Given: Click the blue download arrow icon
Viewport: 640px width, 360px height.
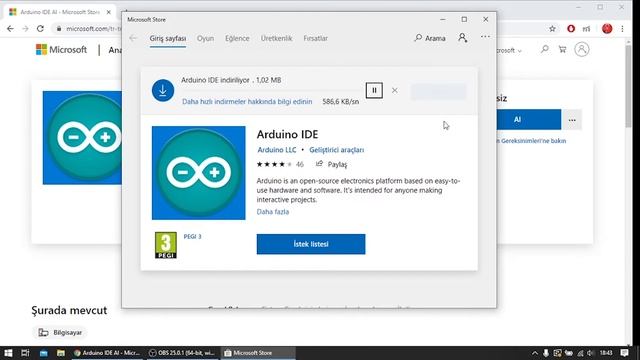Looking at the screenshot, I should coord(163,90).
